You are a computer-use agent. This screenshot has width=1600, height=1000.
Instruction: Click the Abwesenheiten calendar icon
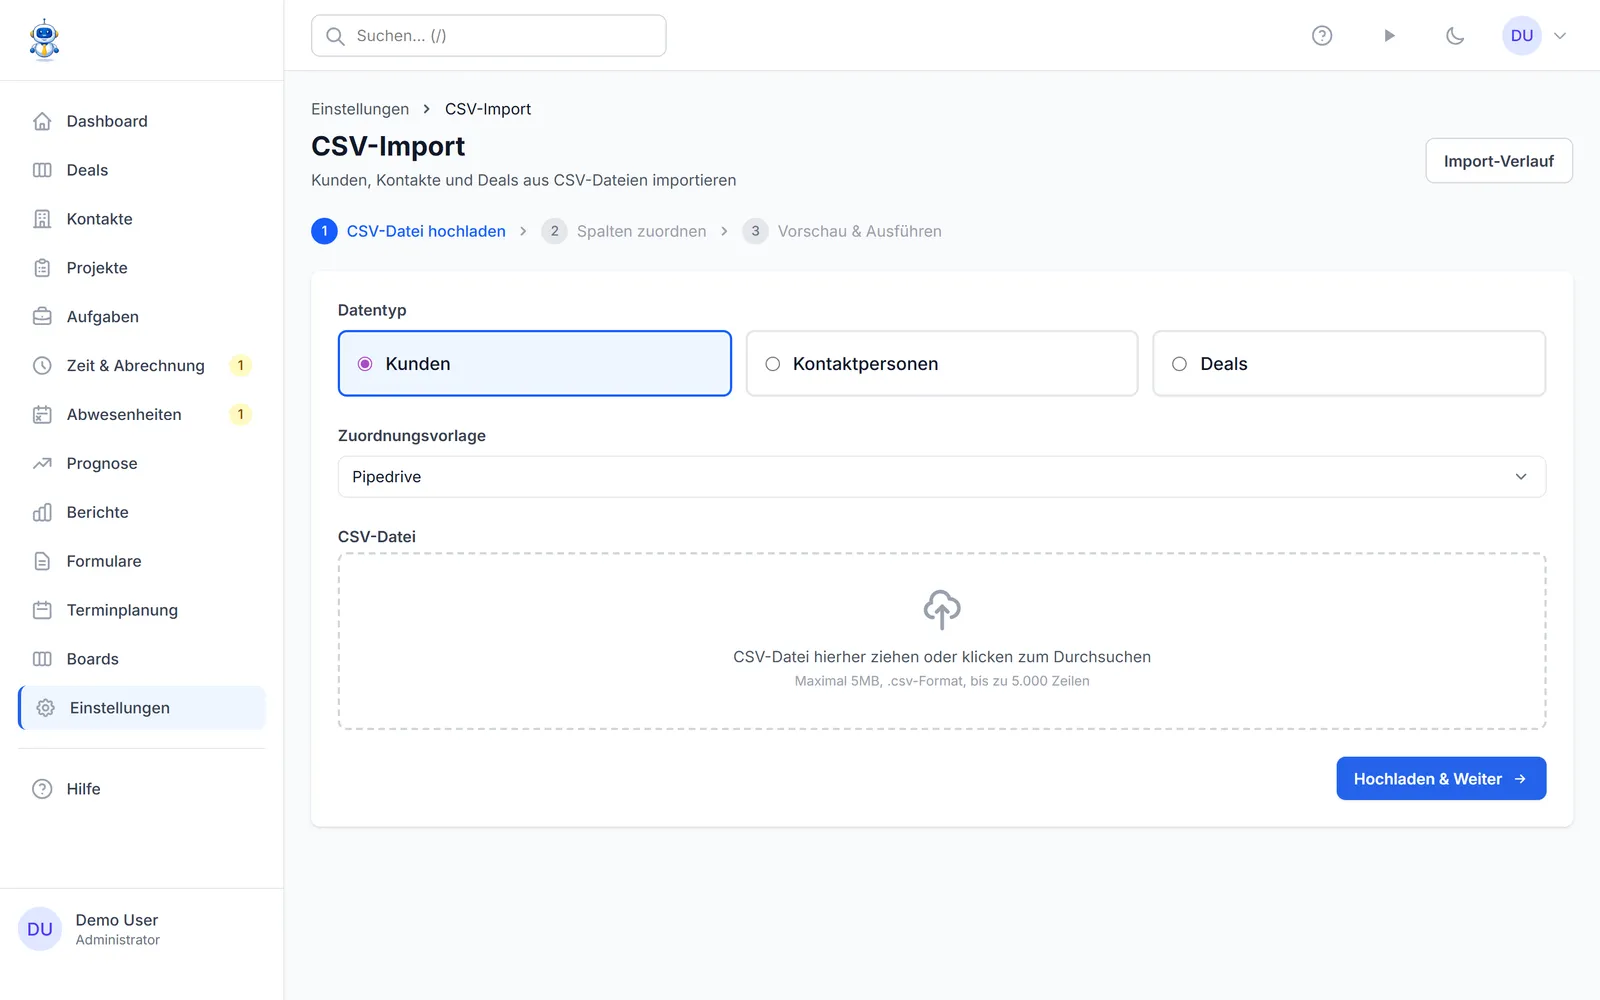[x=42, y=415]
